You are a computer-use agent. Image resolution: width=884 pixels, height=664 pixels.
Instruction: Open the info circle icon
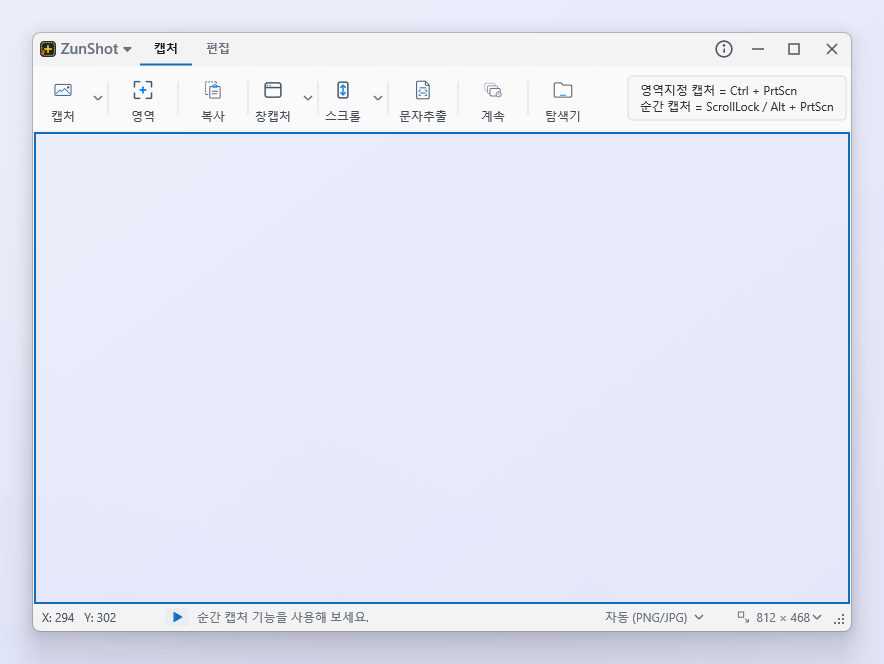723,49
